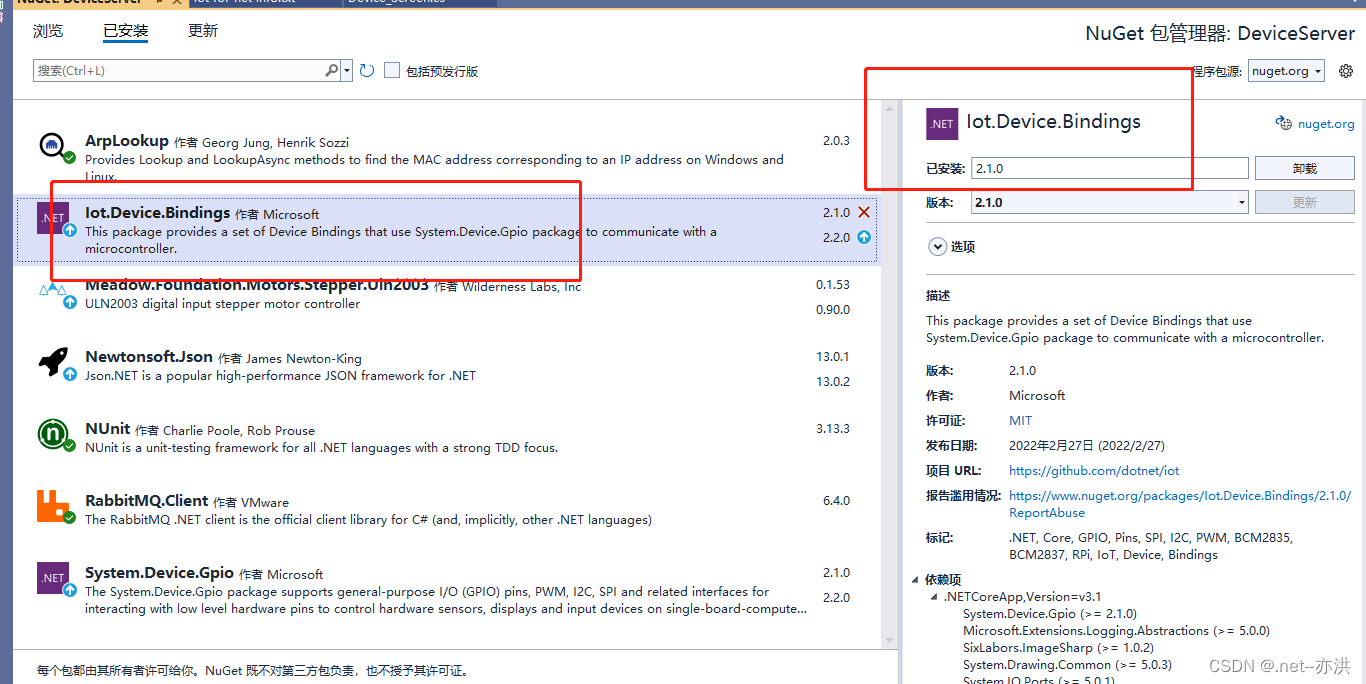Switch to the Updates (更新) tab

[203, 31]
